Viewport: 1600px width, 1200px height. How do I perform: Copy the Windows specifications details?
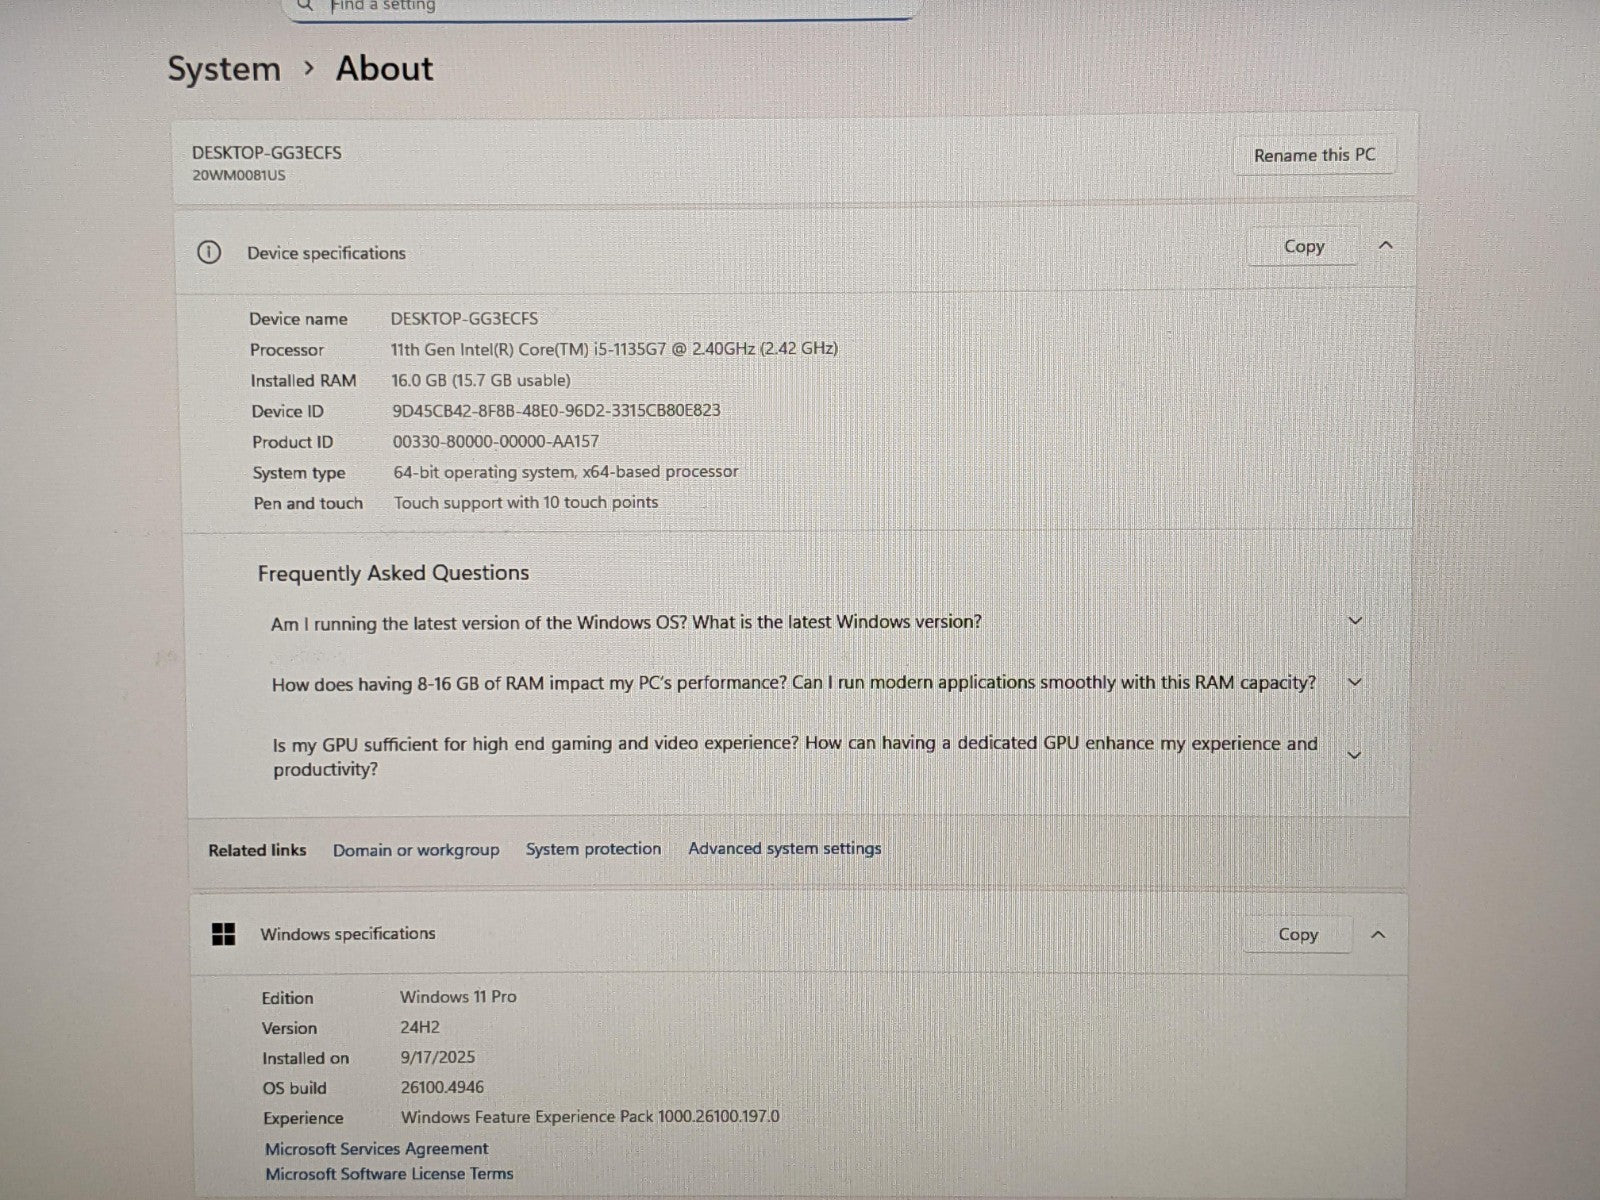tap(1298, 935)
